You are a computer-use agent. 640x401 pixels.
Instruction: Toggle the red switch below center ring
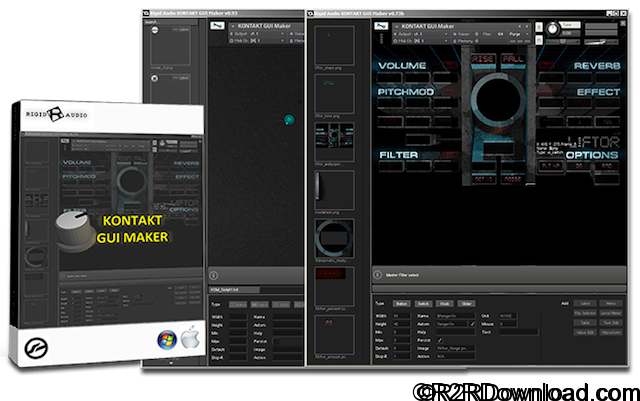coord(497,131)
